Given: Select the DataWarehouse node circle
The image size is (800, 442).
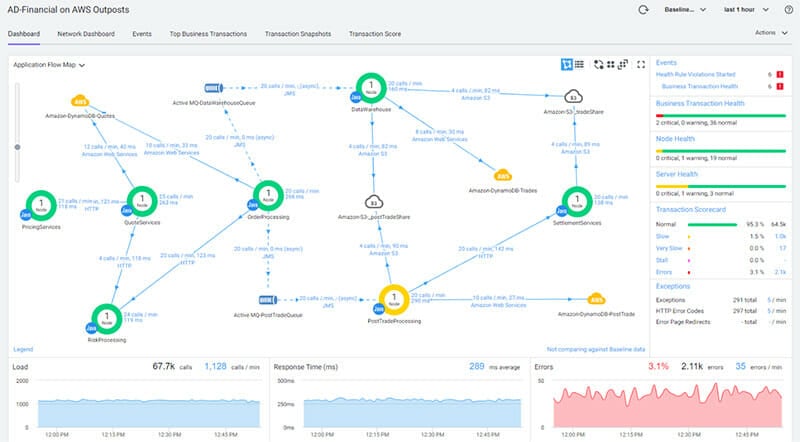Looking at the screenshot, I should [371, 88].
